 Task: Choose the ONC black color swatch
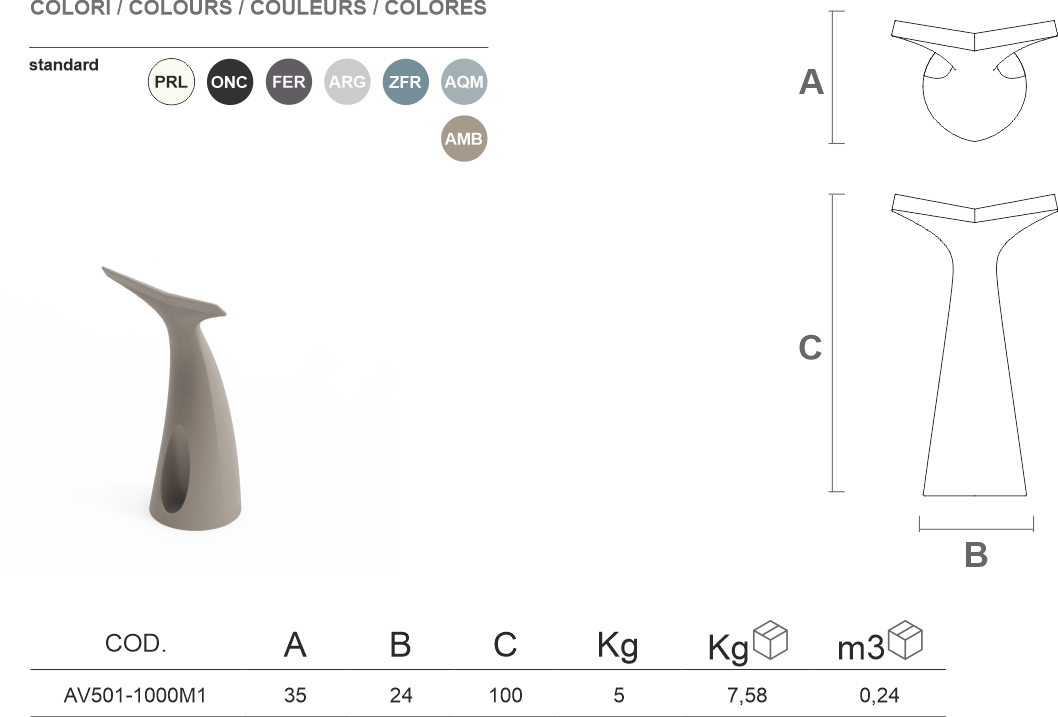(x=230, y=82)
